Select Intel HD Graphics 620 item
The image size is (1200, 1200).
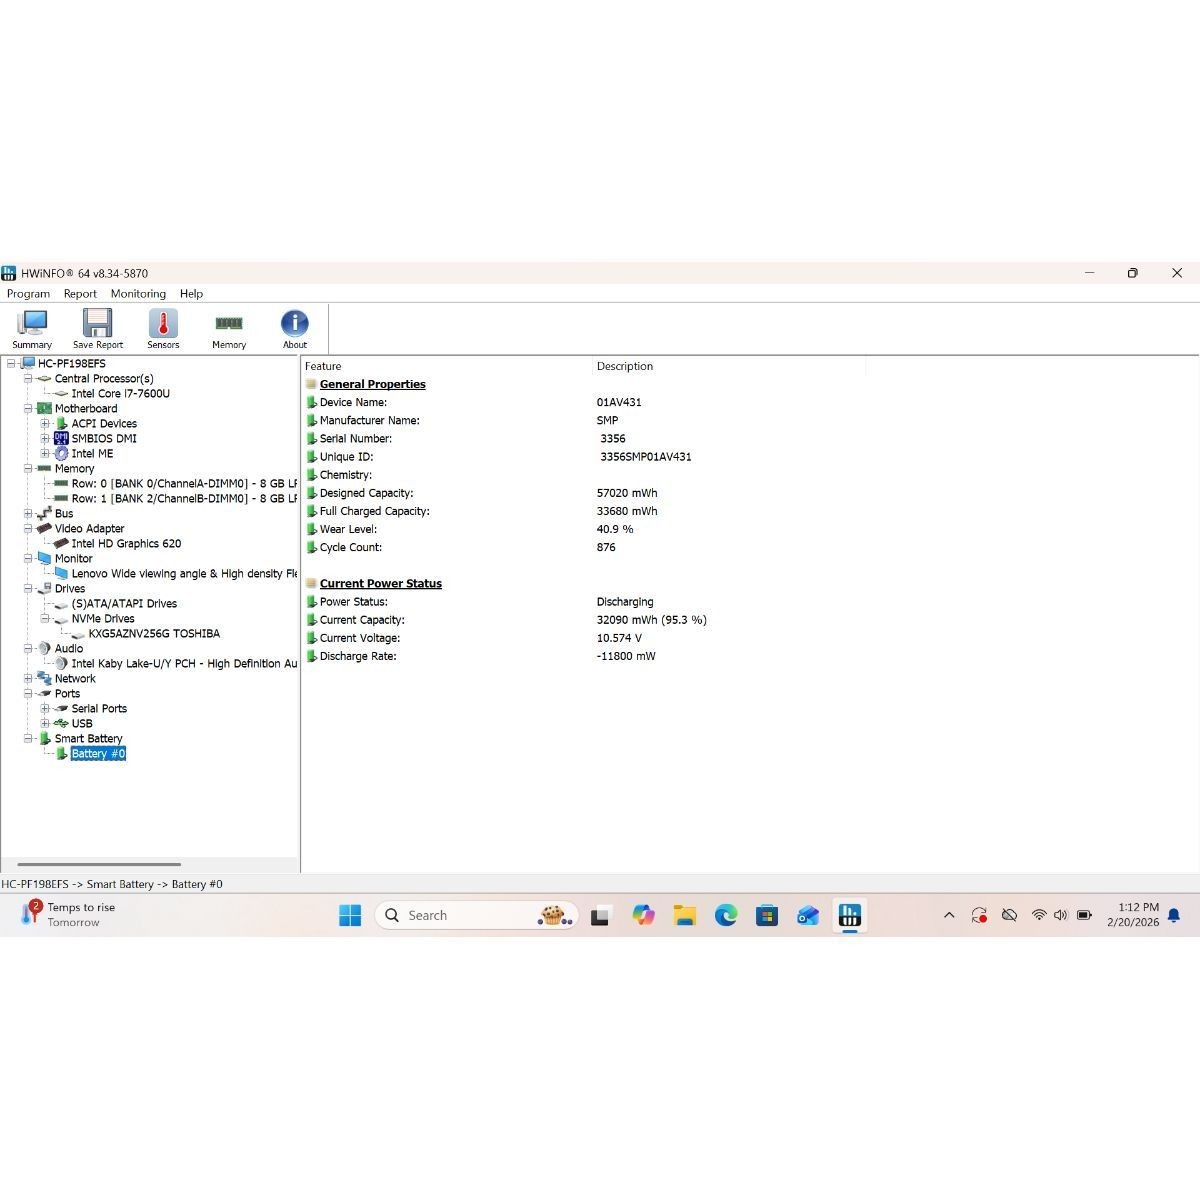pyautogui.click(x=126, y=543)
